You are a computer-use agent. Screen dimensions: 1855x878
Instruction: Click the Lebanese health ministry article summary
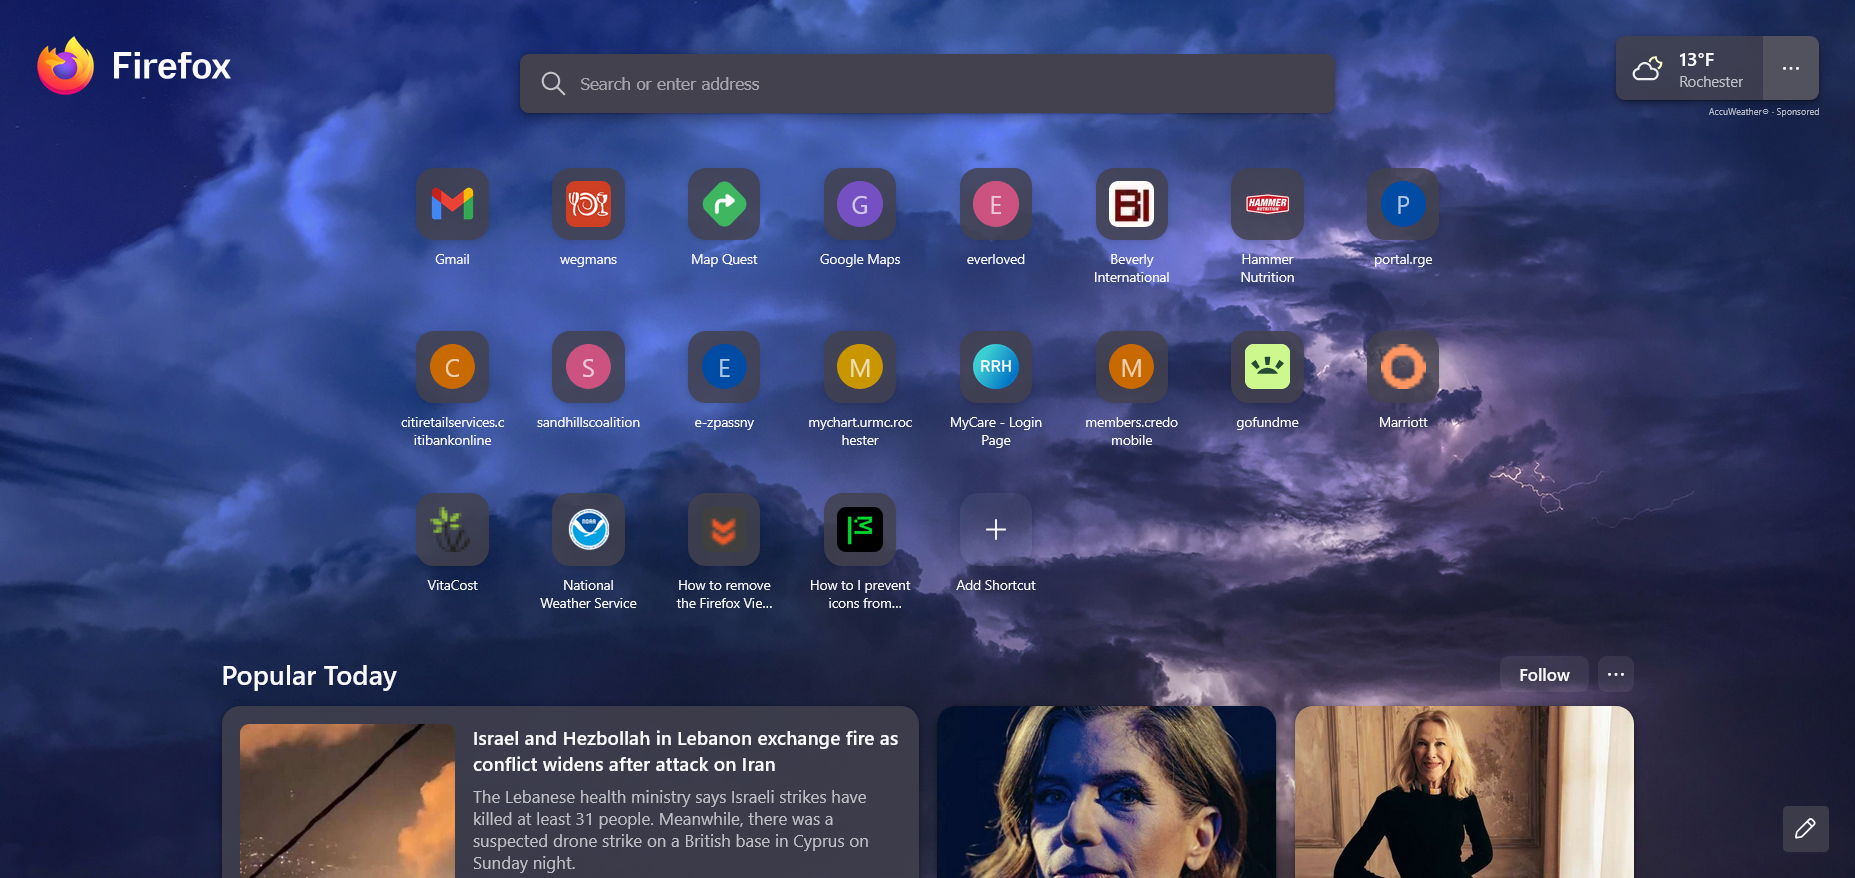point(671,830)
